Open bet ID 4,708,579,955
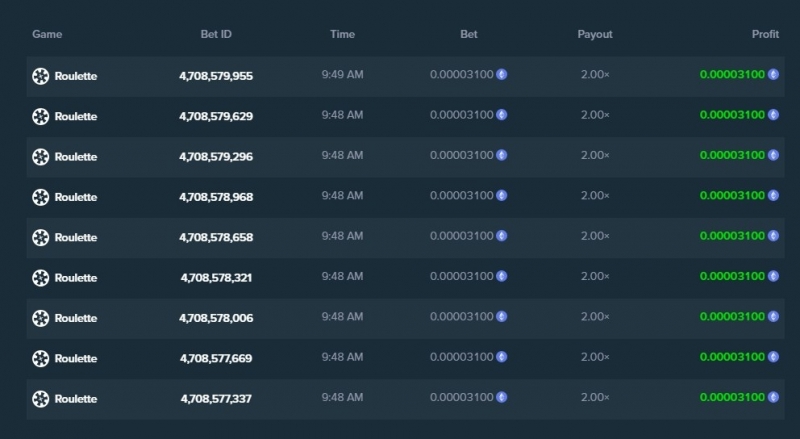This screenshot has width=800, height=439. tap(216, 76)
